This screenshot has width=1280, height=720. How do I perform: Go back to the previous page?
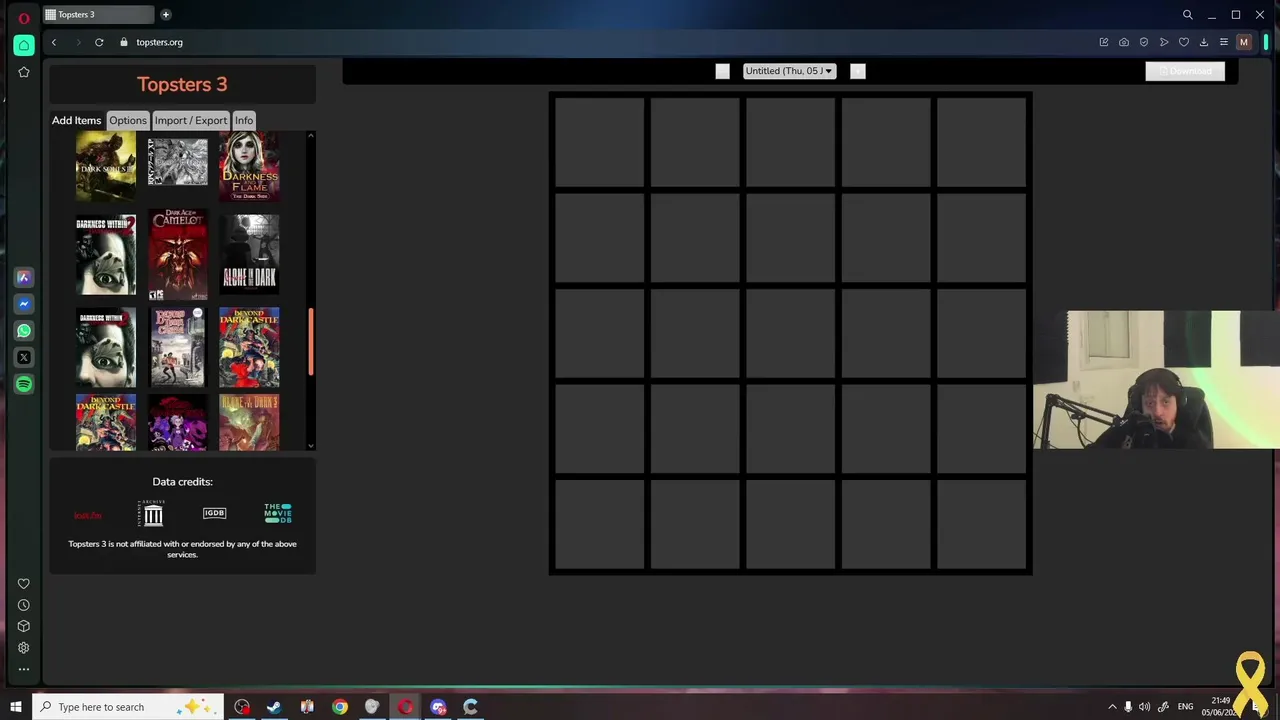(x=54, y=42)
